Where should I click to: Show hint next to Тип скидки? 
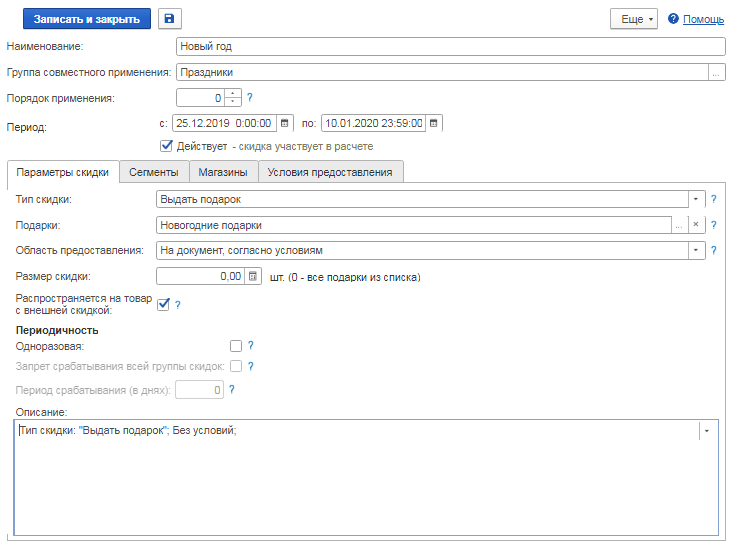pos(714,199)
